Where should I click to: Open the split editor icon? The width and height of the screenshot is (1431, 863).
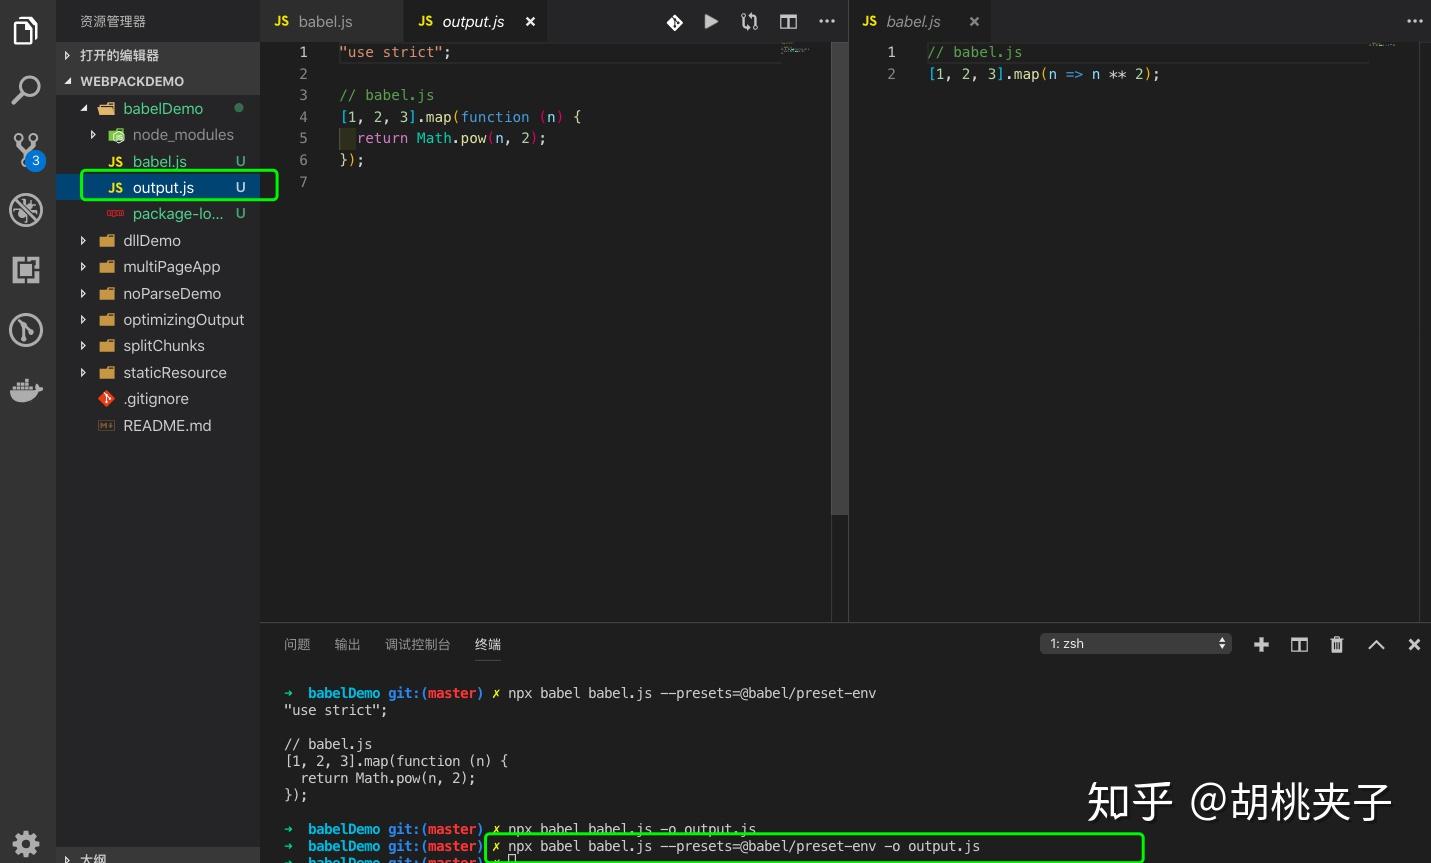[x=788, y=21]
